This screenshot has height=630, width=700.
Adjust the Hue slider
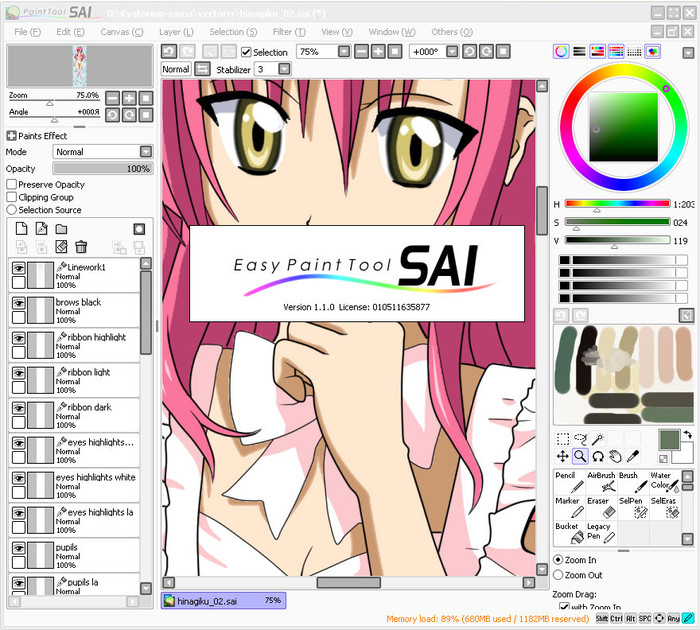point(617,204)
